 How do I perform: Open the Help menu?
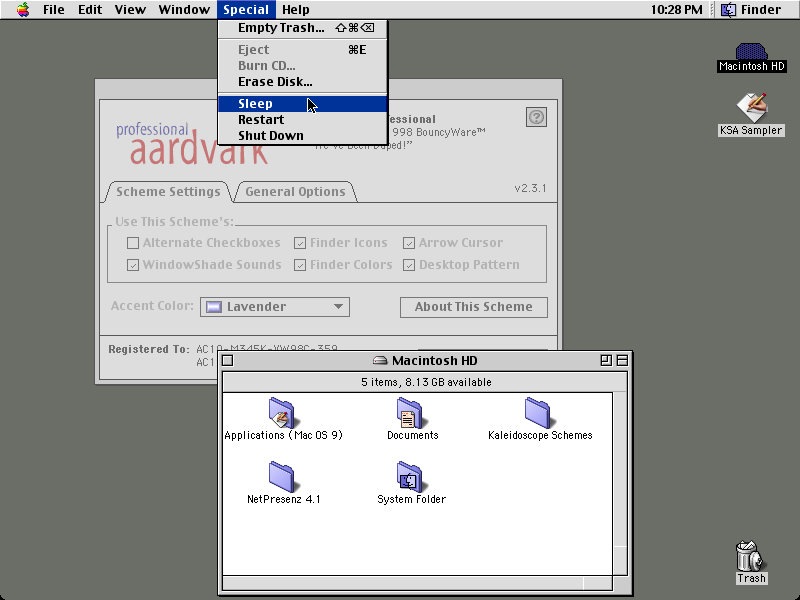[x=295, y=10]
